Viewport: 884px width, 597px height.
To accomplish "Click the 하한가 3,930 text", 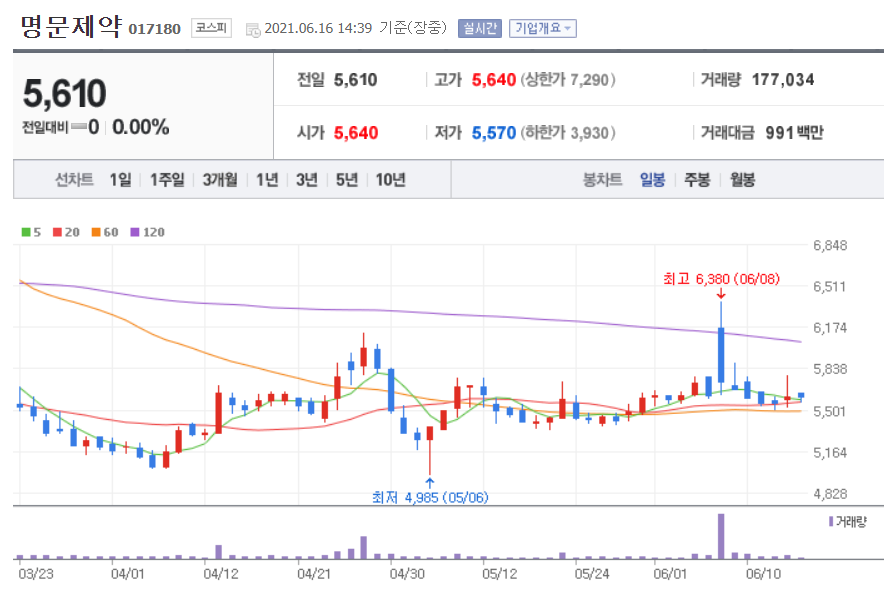I will pos(568,133).
